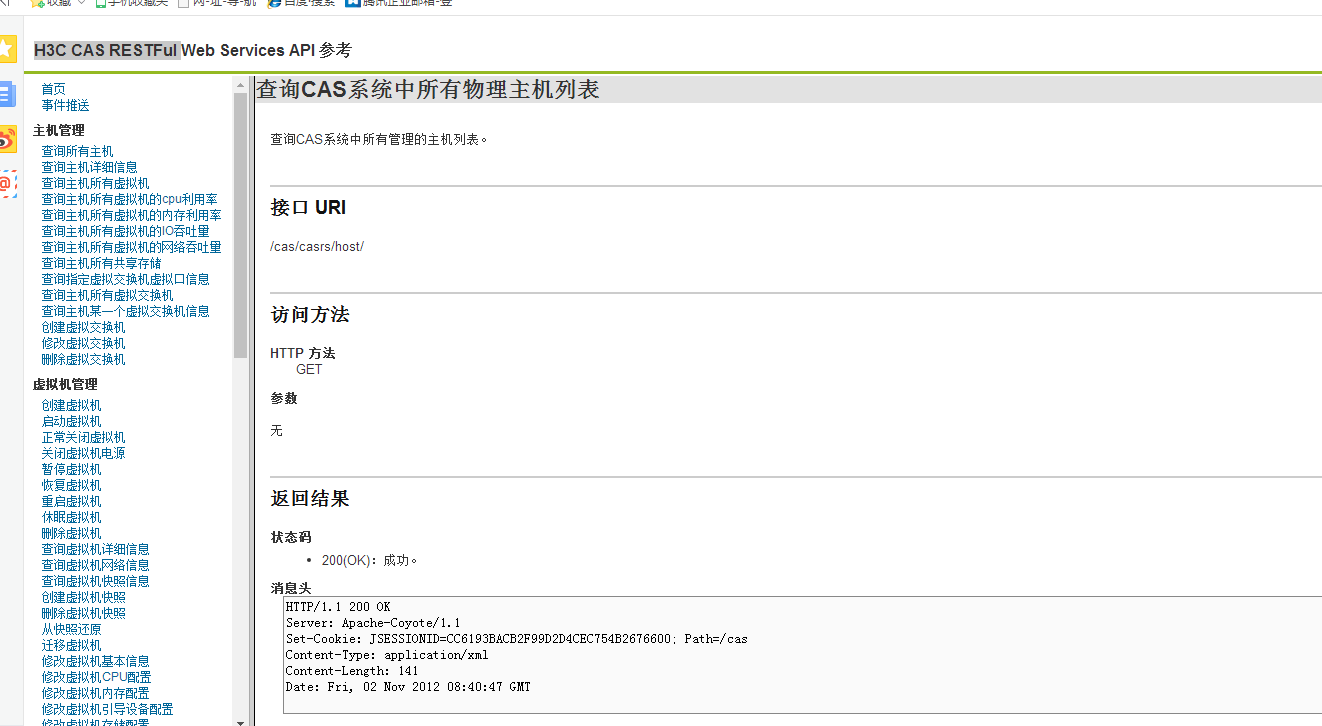Open the Weibo sidebar icon
Image resolution: width=1322 pixels, height=726 pixels.
coord(7,140)
